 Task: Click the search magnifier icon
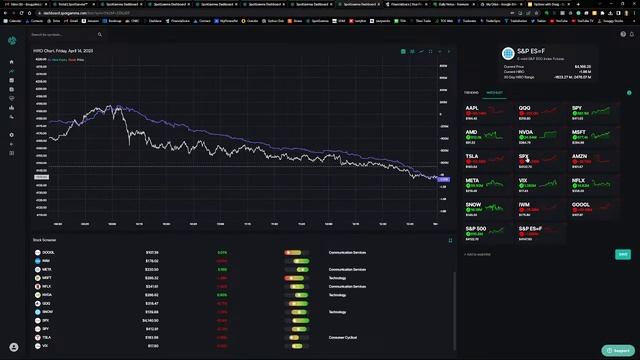100,35
